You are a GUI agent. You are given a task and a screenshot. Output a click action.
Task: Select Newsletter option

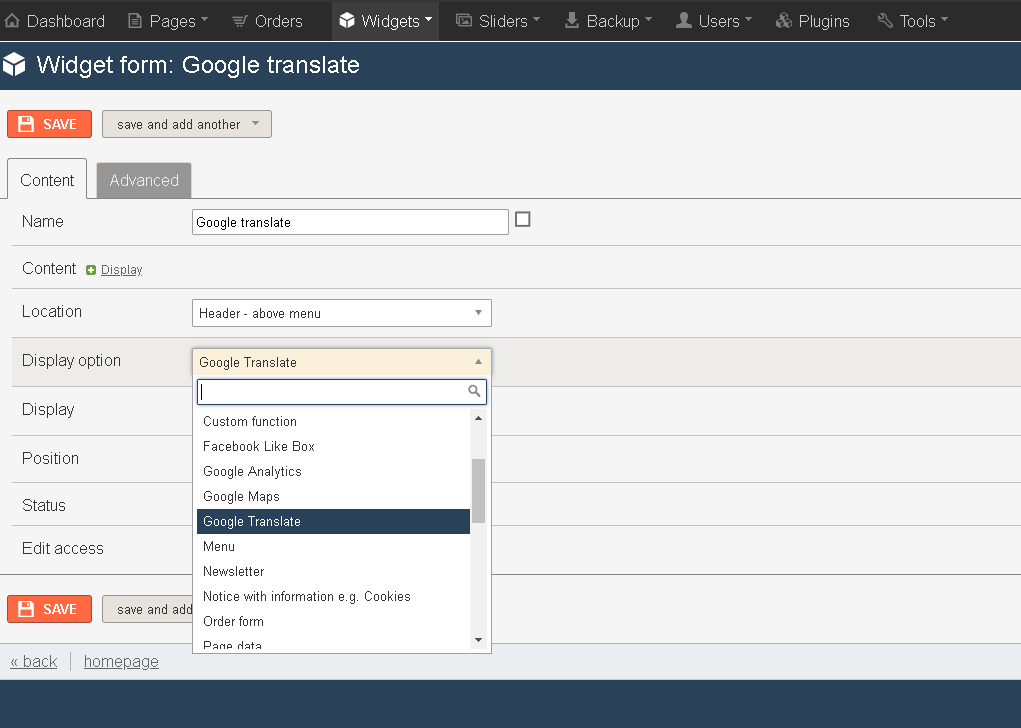[x=333, y=571]
